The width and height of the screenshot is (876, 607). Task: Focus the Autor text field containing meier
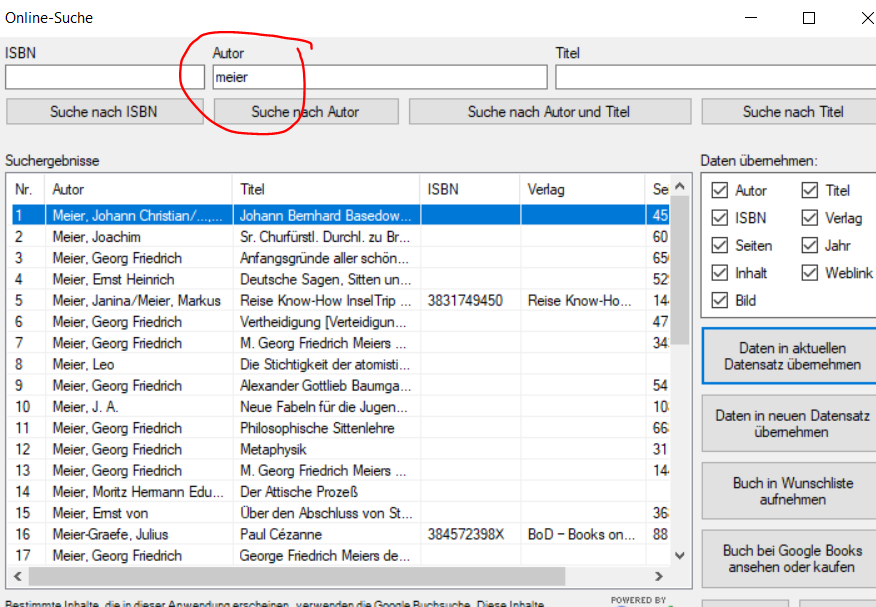click(x=379, y=77)
